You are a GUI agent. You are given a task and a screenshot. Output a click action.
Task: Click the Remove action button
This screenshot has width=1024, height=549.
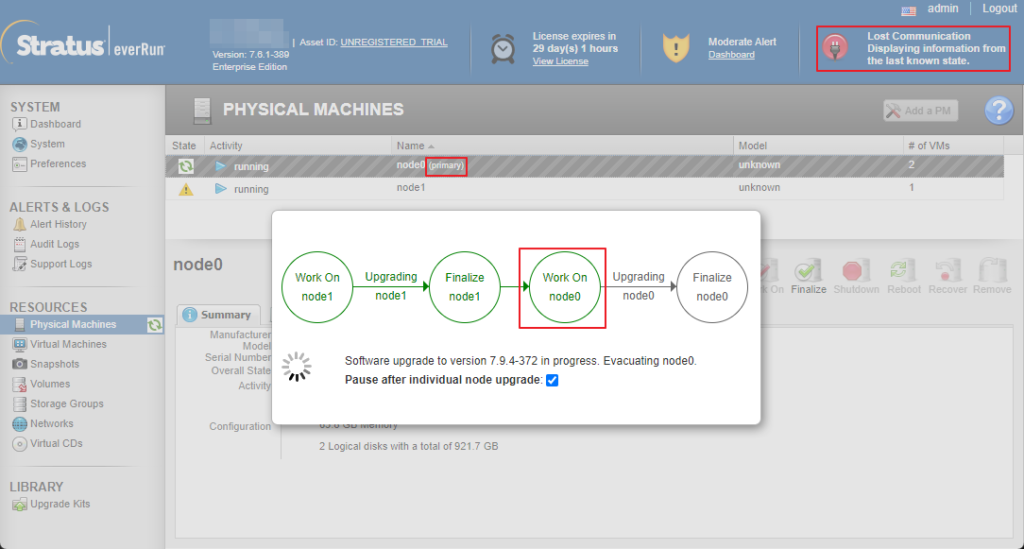click(x=992, y=275)
